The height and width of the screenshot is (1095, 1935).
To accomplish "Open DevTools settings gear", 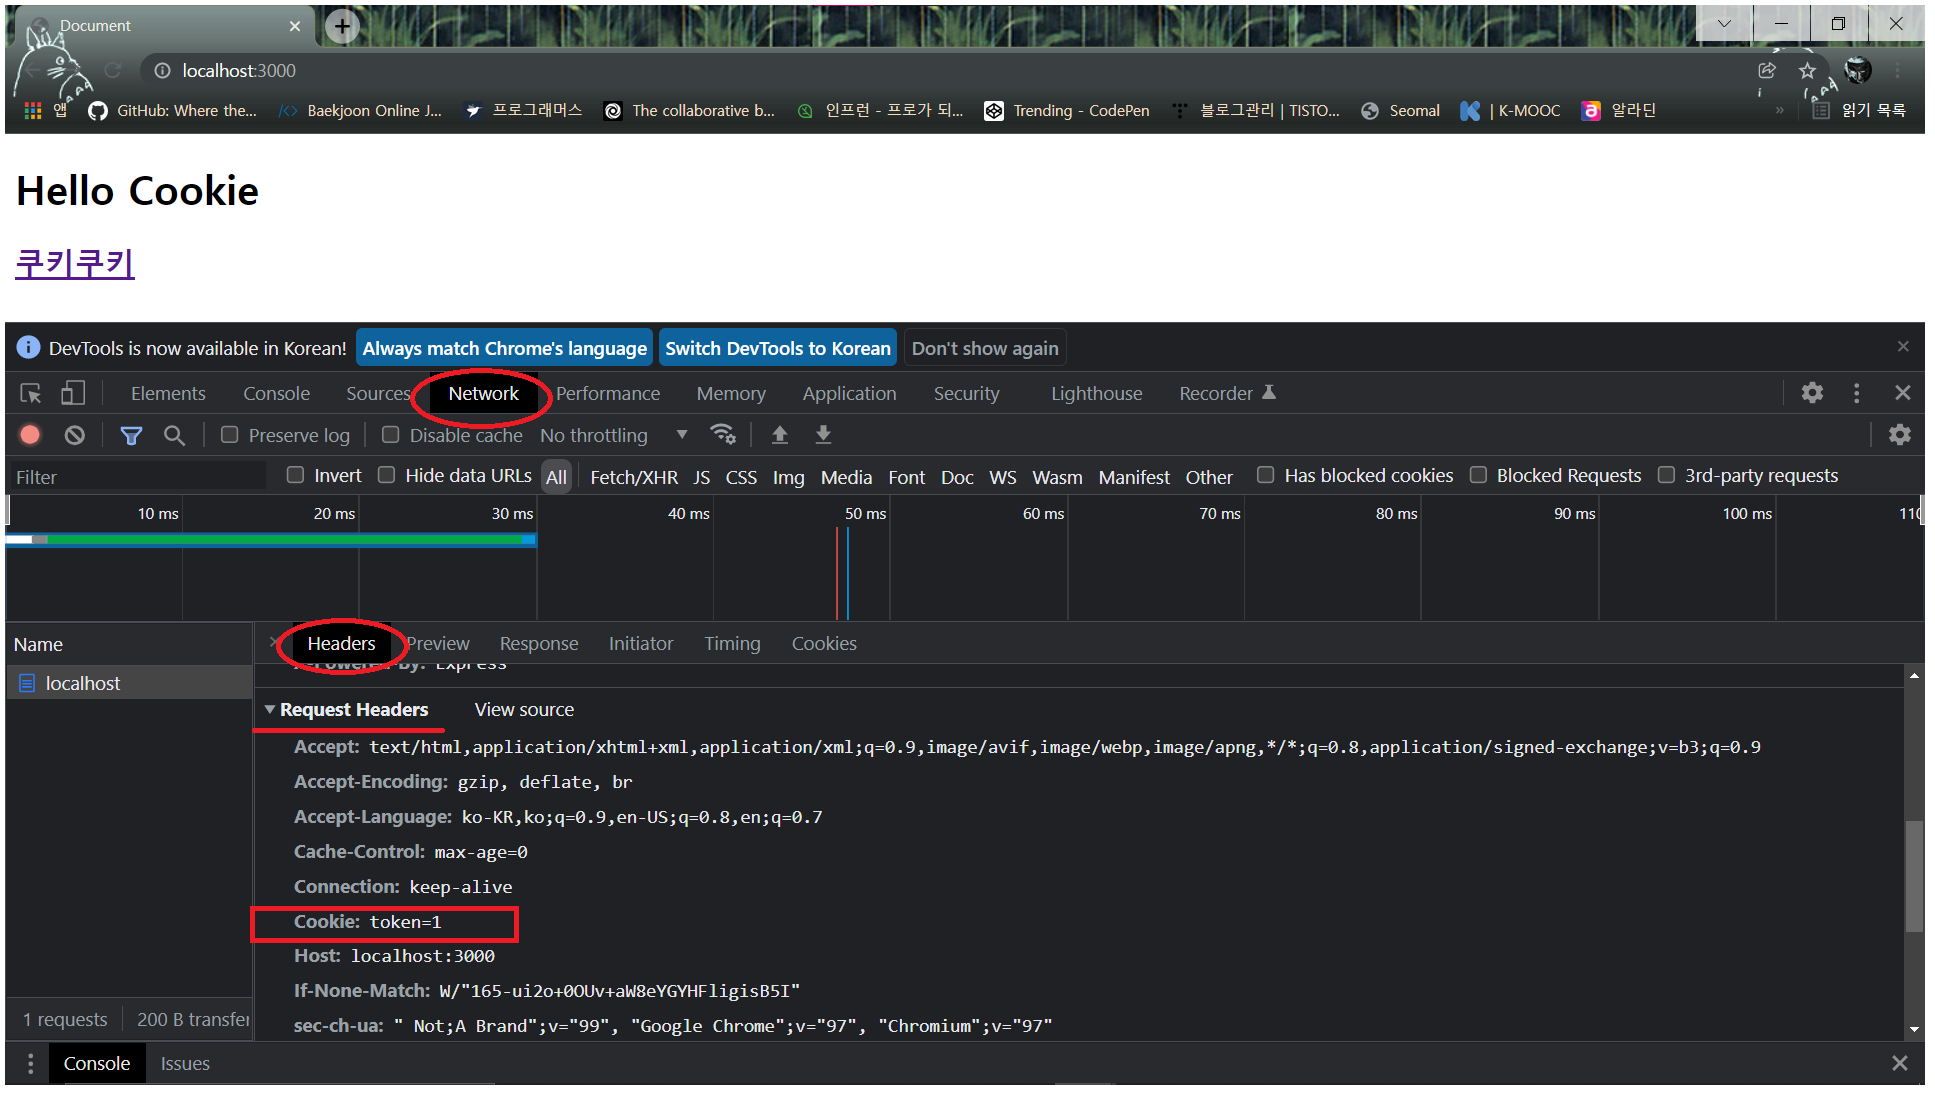I will point(1812,393).
